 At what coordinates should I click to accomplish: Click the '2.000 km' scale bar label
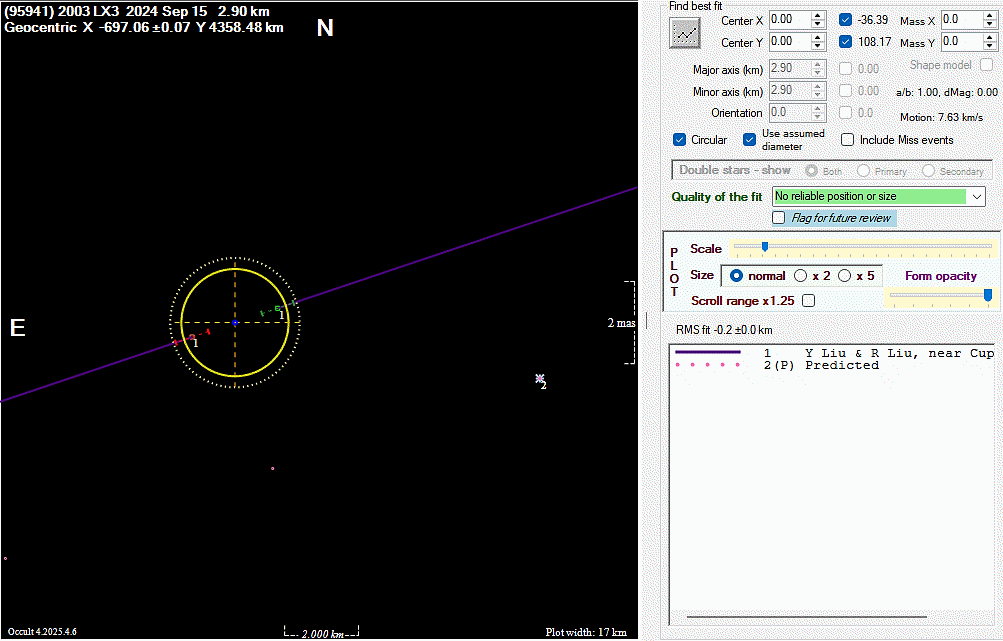tap(322, 634)
